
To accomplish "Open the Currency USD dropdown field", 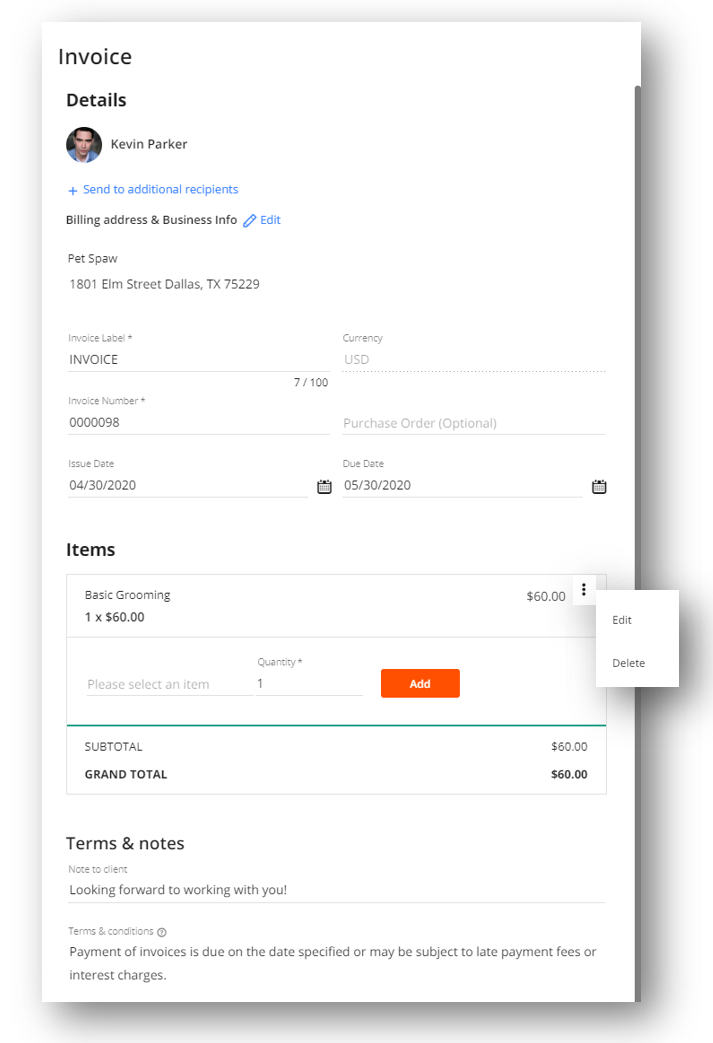I will click(x=473, y=359).
